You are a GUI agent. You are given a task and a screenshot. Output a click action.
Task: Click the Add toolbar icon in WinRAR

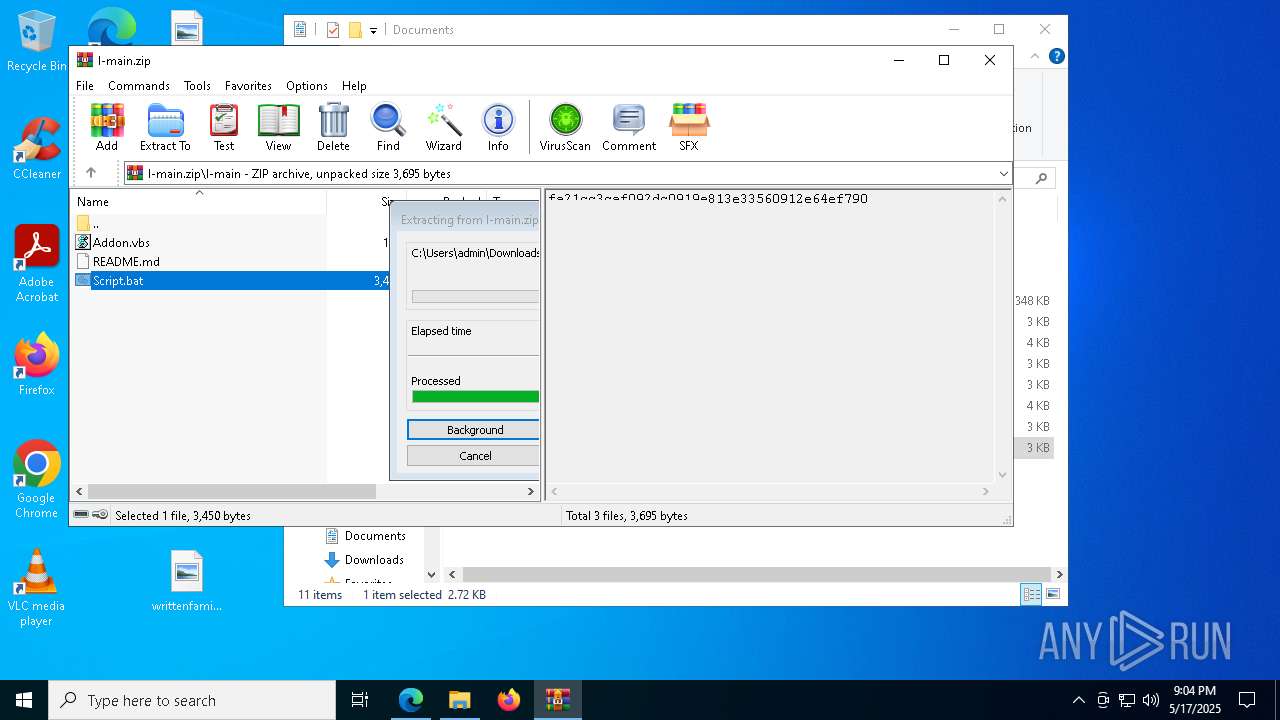point(107,127)
